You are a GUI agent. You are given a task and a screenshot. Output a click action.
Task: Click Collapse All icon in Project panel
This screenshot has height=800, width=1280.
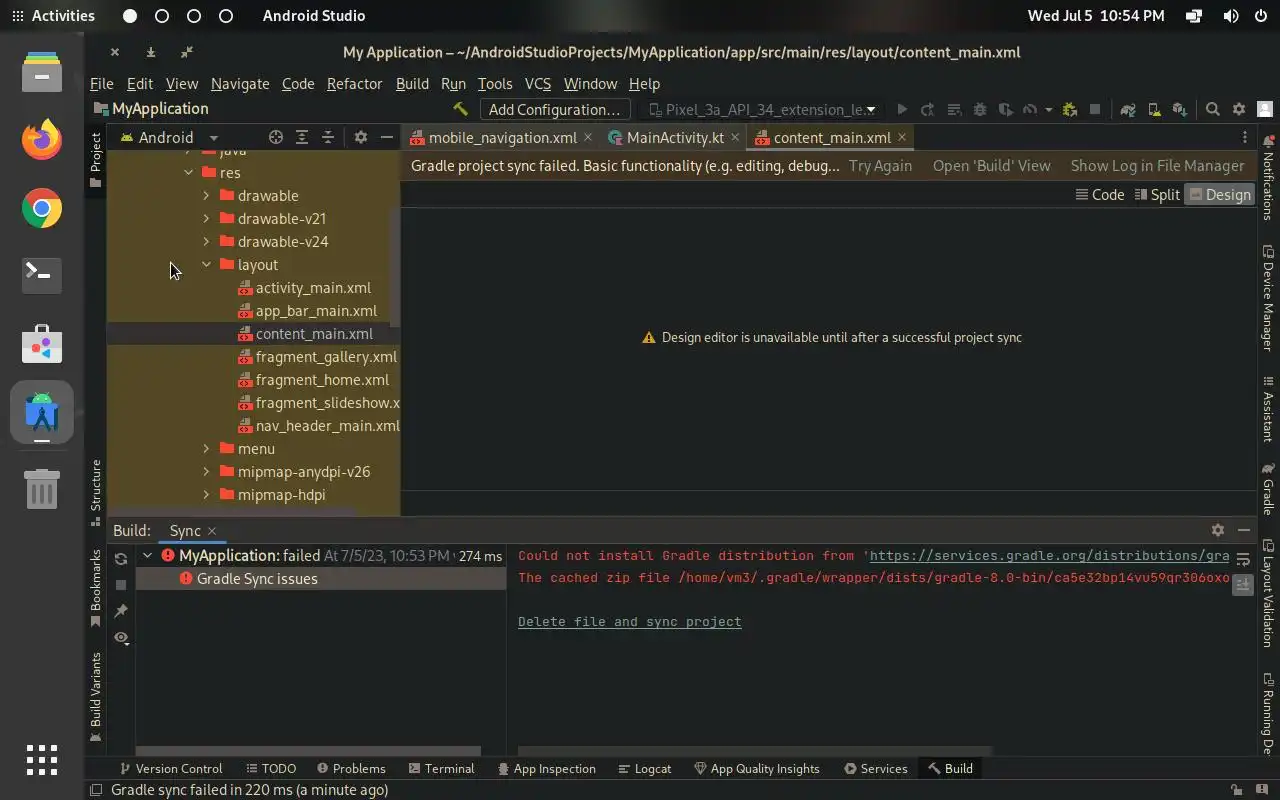click(327, 137)
